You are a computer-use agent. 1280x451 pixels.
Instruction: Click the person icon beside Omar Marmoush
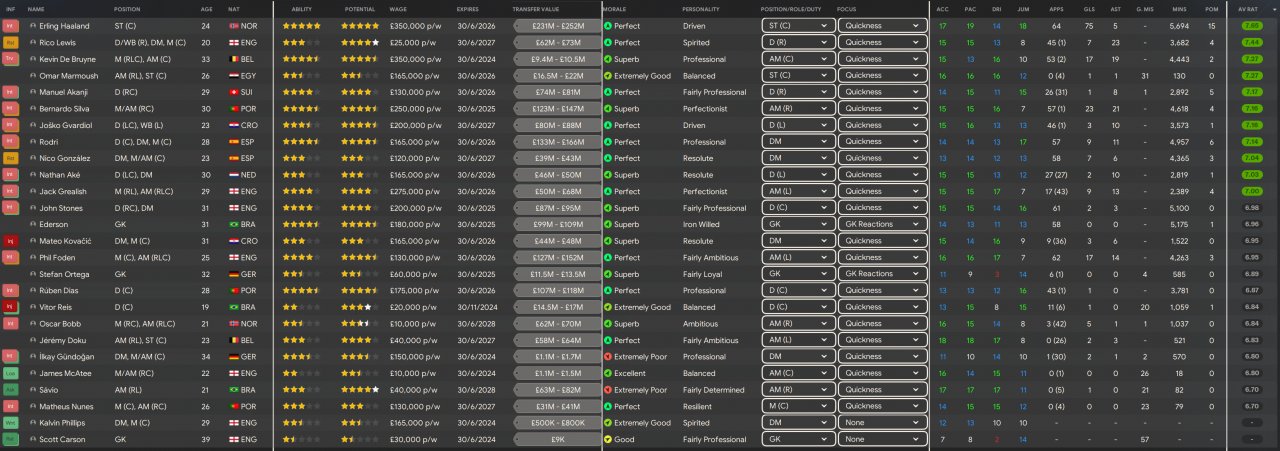pos(33,75)
